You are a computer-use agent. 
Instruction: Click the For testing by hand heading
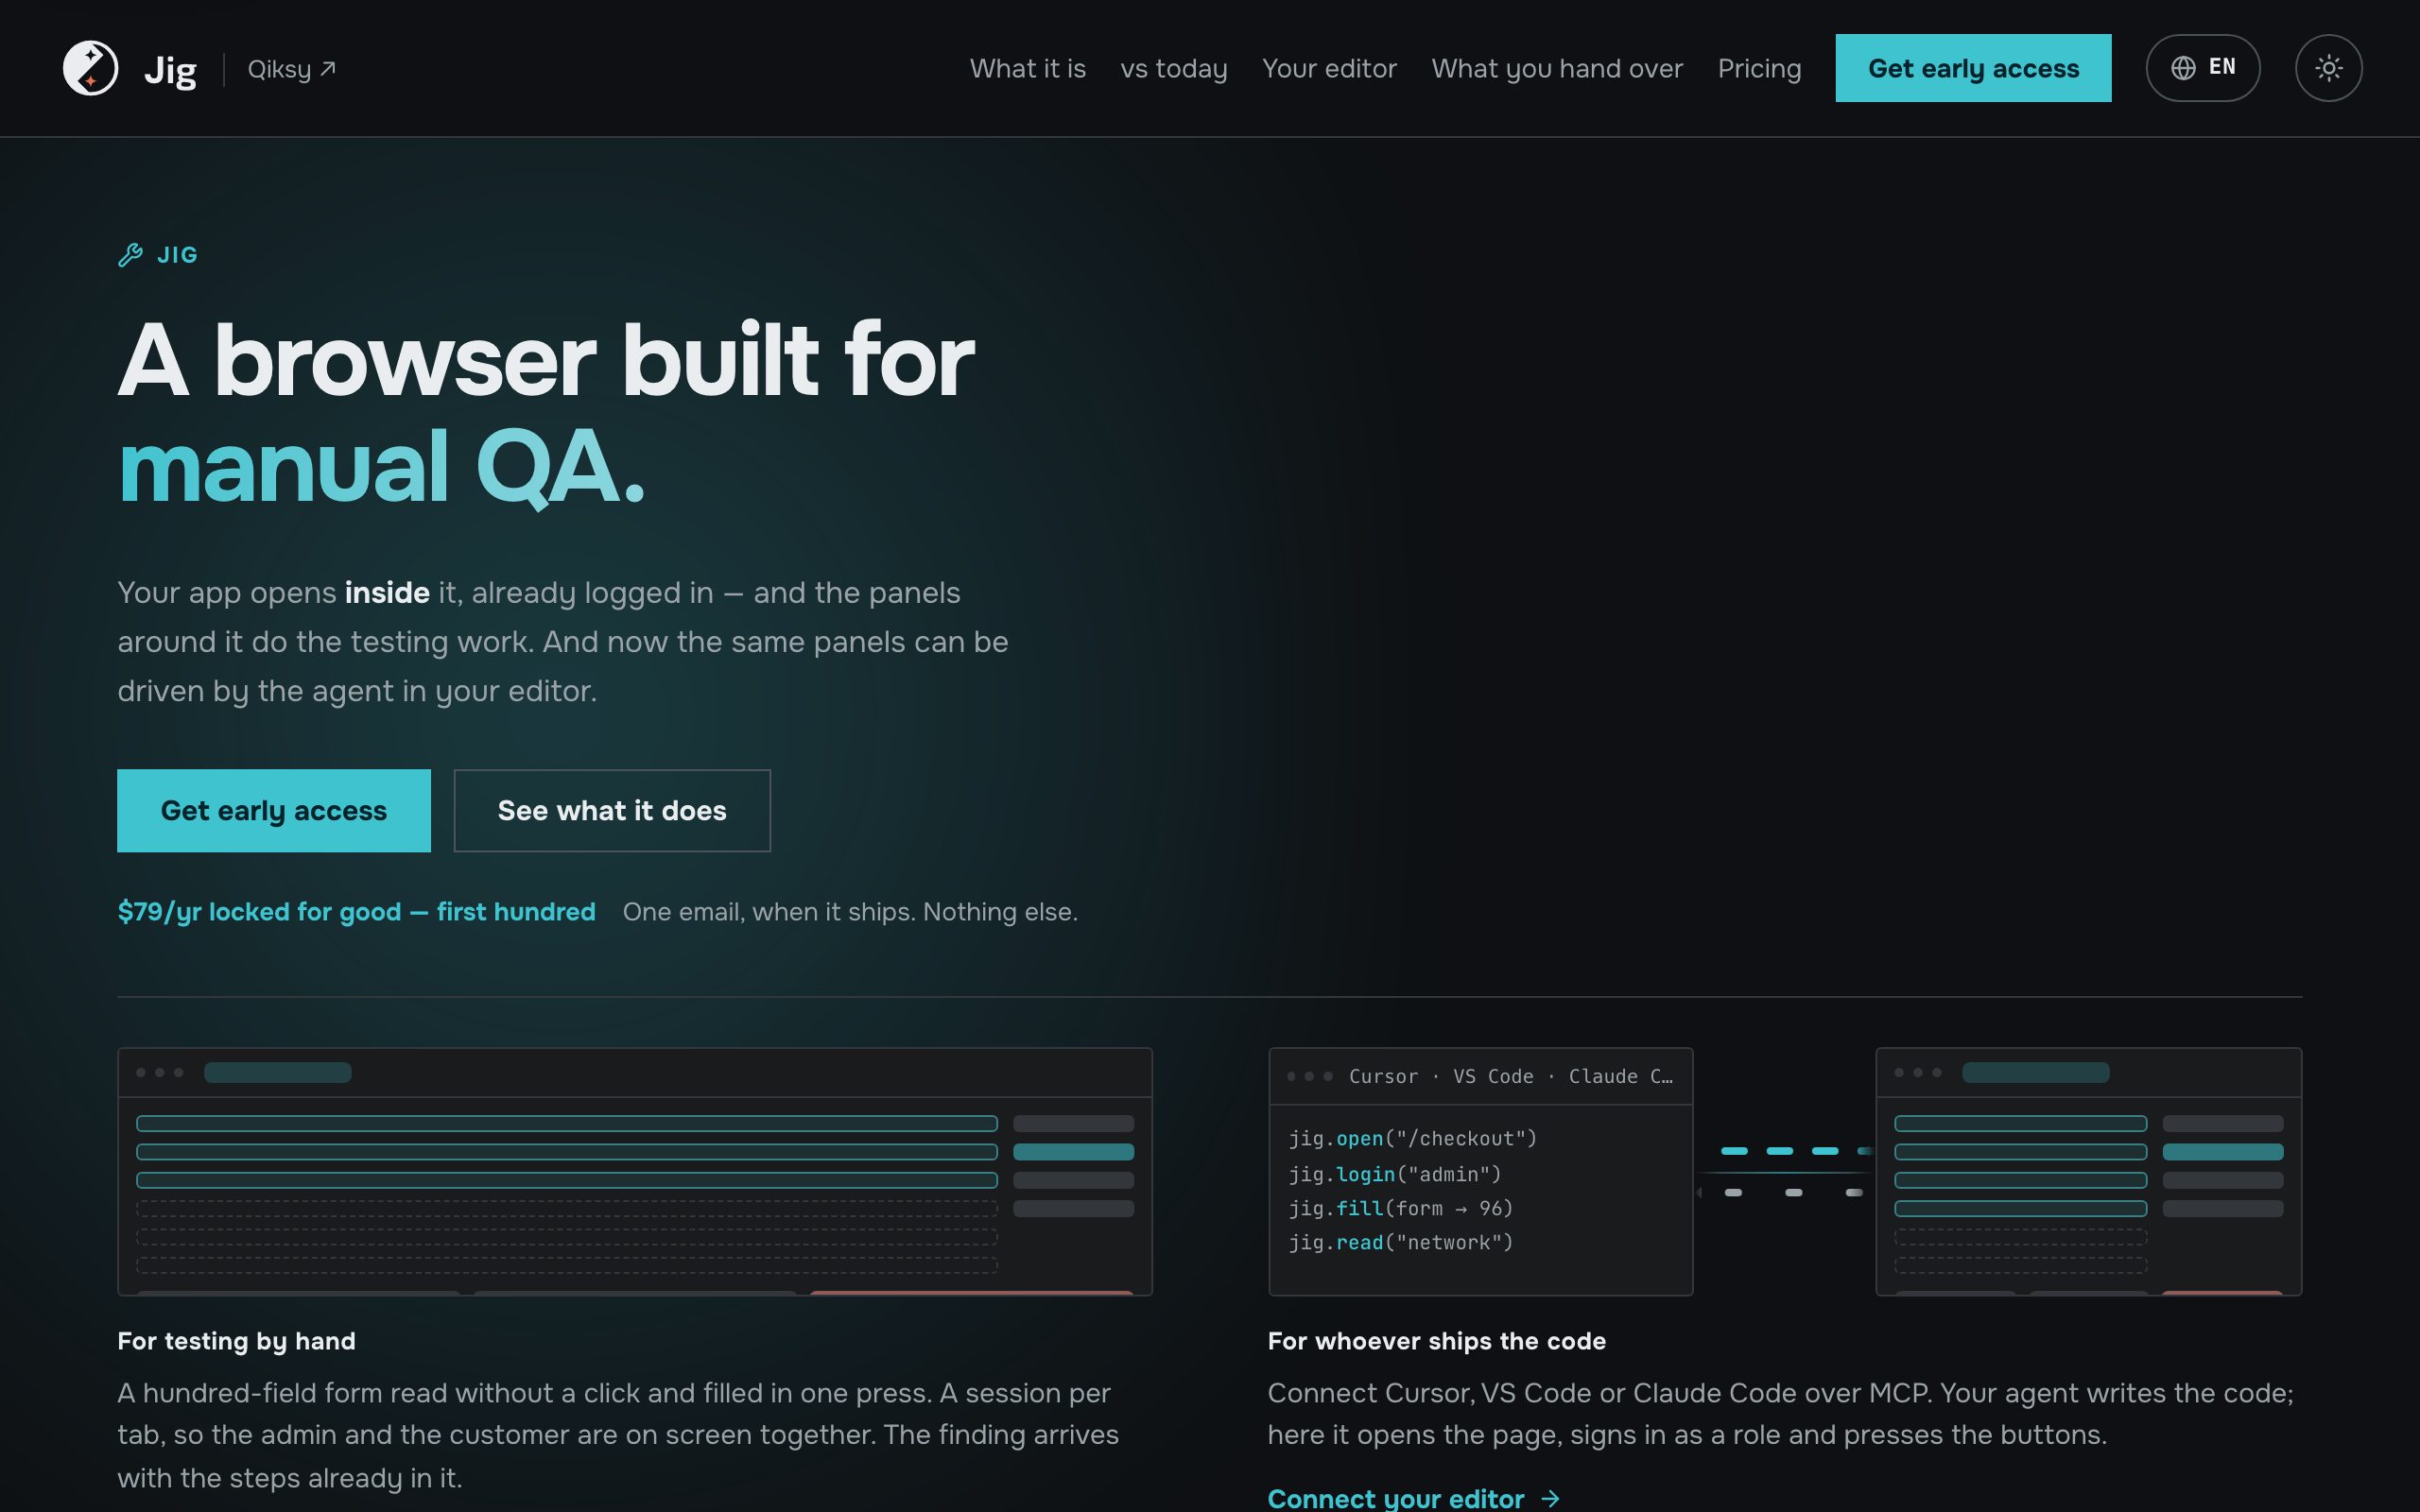coord(236,1341)
